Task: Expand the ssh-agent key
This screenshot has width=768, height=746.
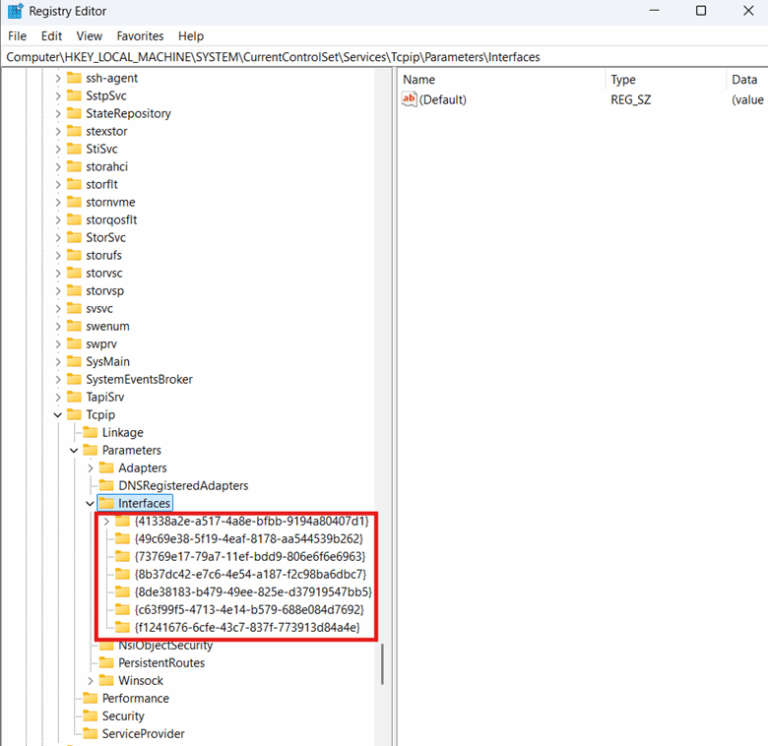Action: pyautogui.click(x=58, y=78)
